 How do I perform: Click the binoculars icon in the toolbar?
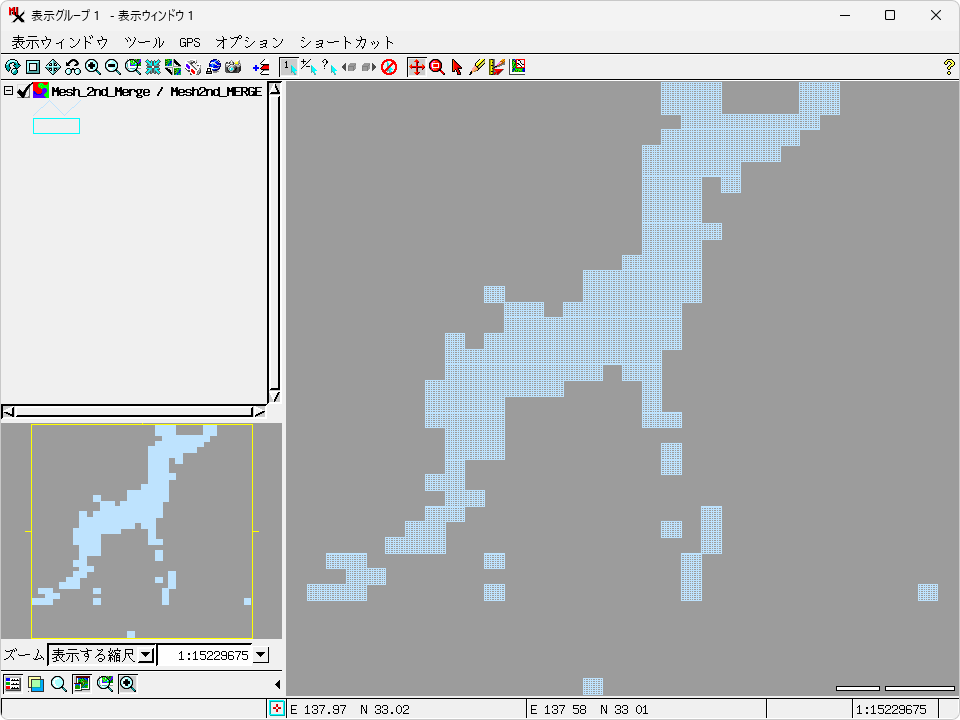click(x=73, y=67)
